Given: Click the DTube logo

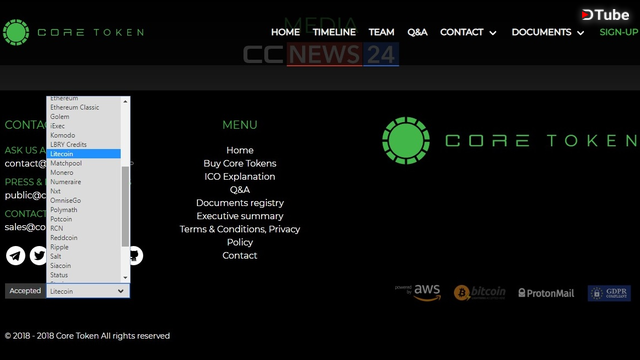Looking at the screenshot, I should 606,15.
